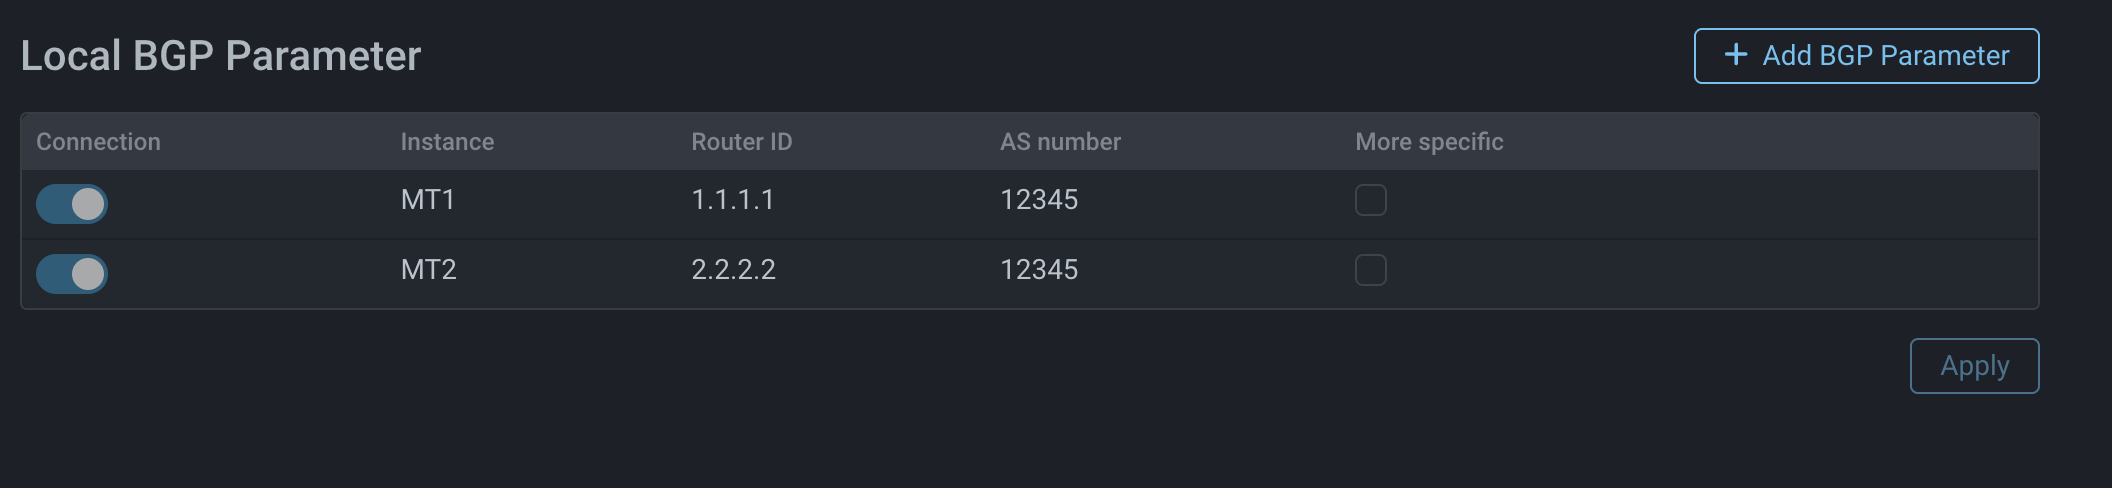
Task: Select the Instance column header
Action: [447, 142]
